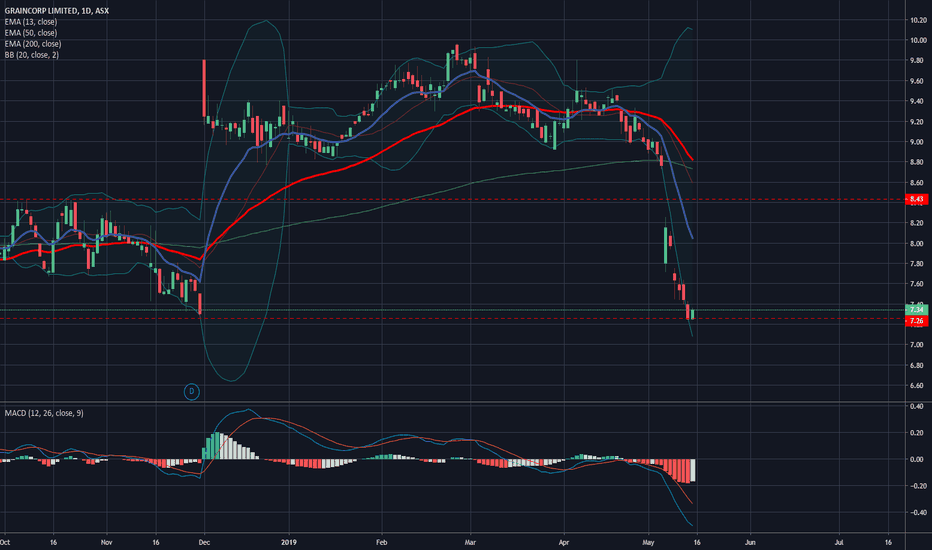
Task: Click the 0.00 MACD axis label
Action: (x=918, y=460)
